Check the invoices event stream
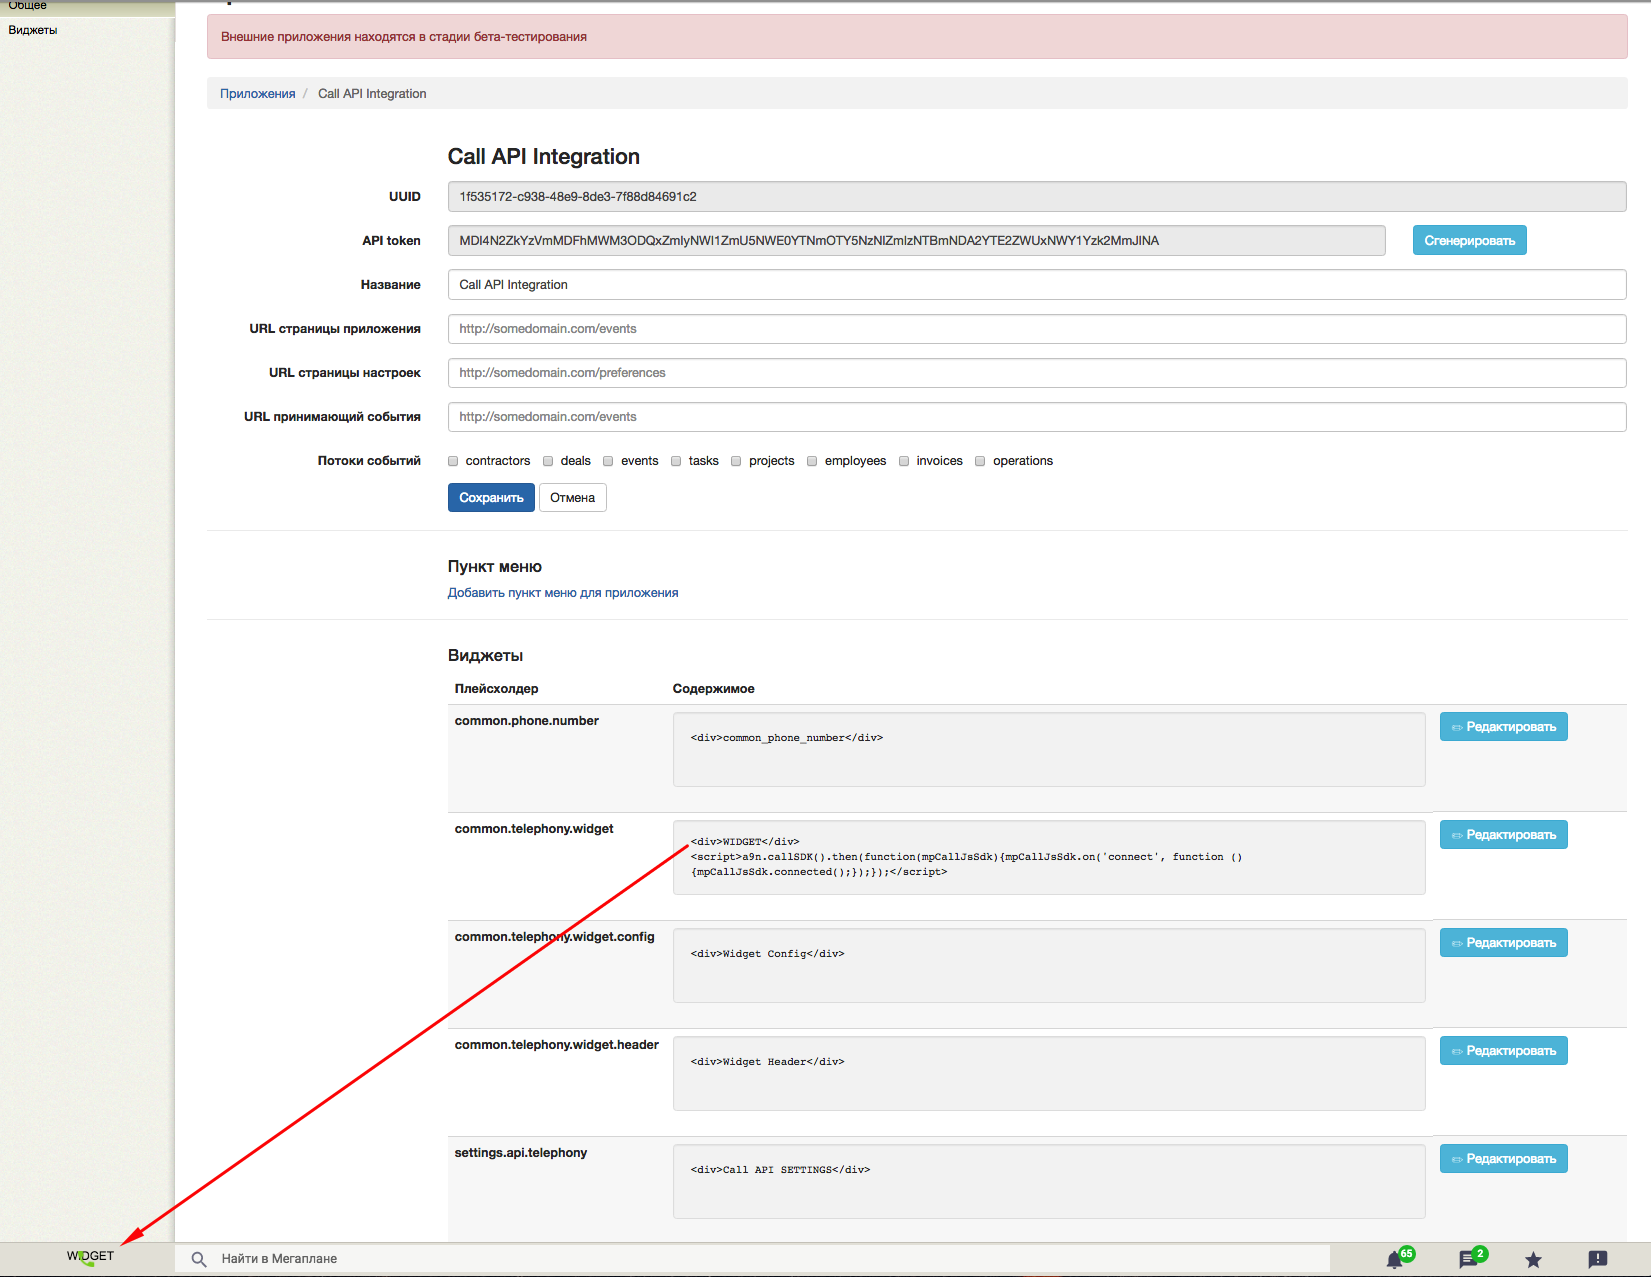The height and width of the screenshot is (1277, 1651). tap(904, 461)
